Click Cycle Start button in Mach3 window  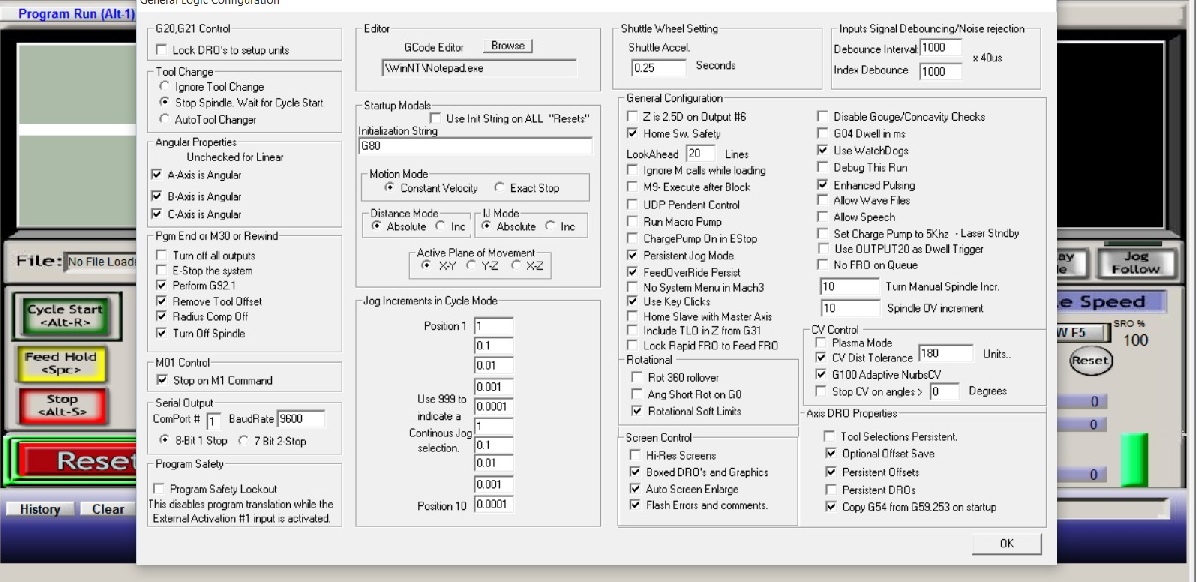65,316
